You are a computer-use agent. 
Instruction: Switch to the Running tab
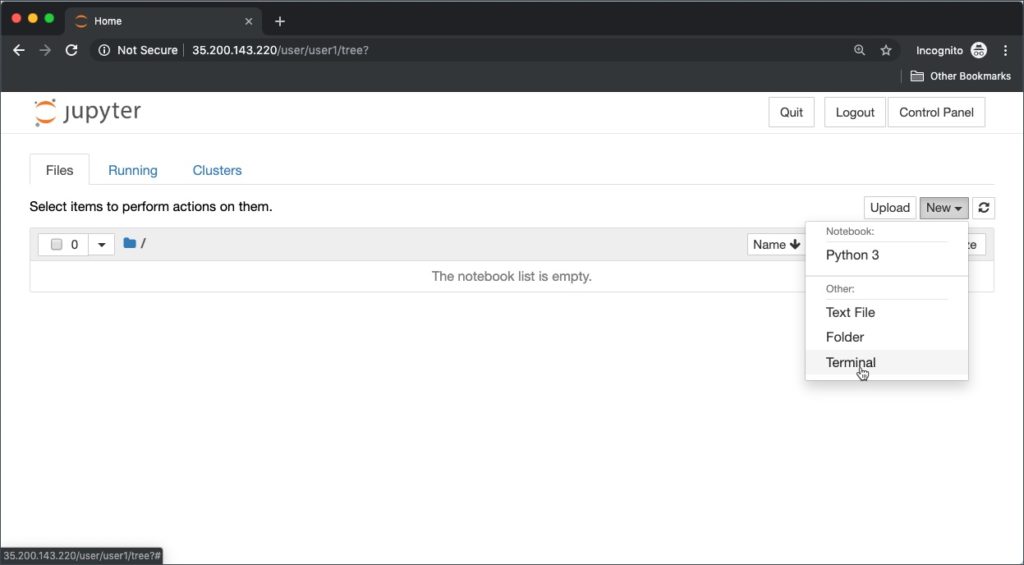tap(132, 170)
